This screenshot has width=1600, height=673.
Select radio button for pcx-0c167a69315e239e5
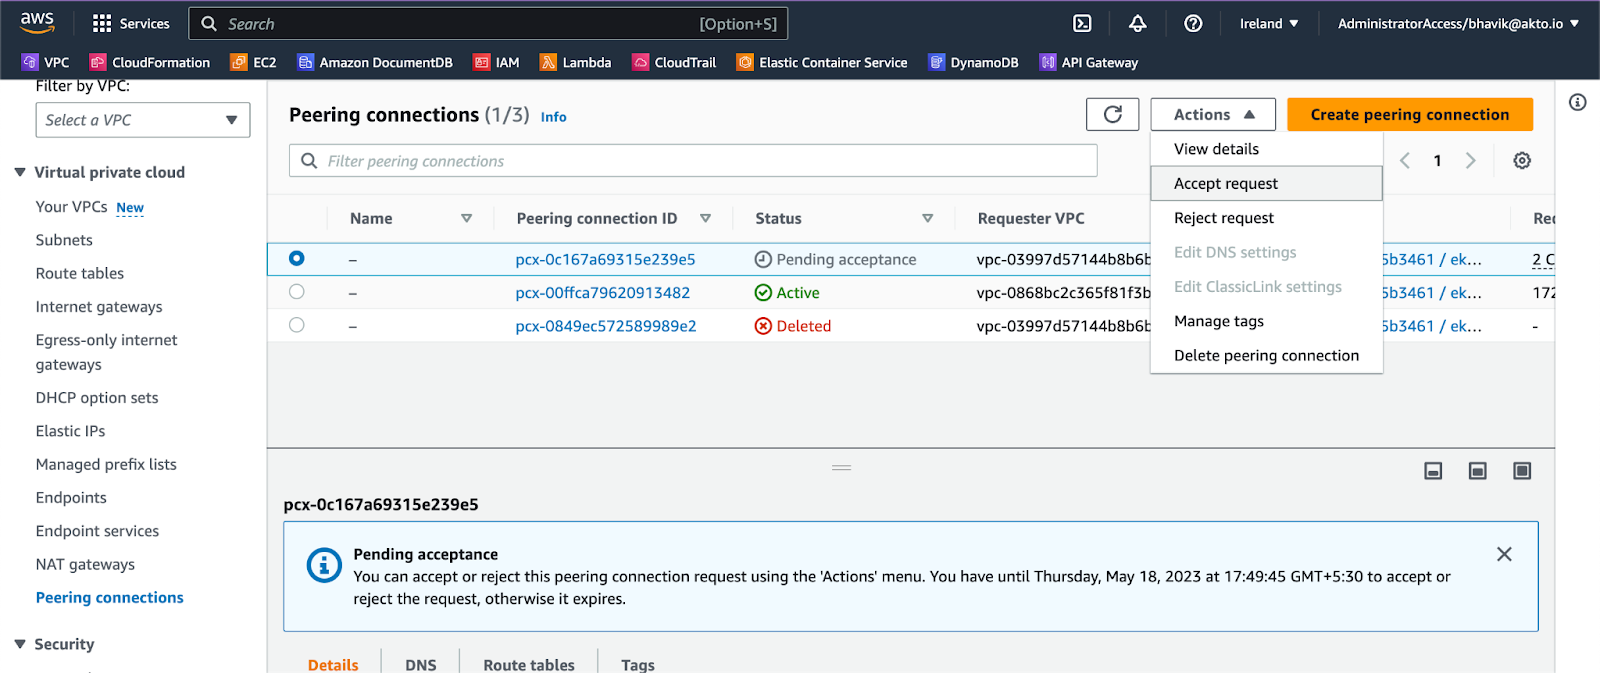click(x=297, y=258)
